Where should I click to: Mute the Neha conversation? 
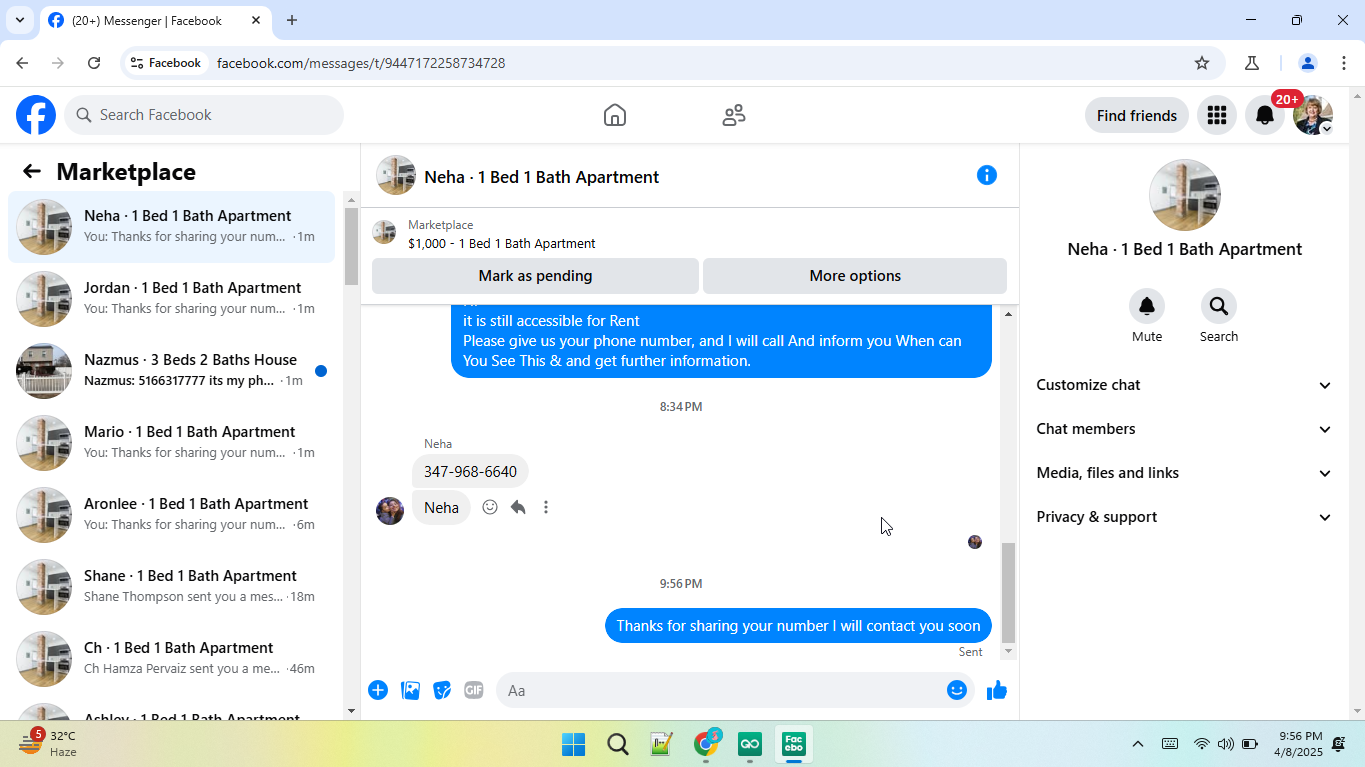pos(1147,306)
